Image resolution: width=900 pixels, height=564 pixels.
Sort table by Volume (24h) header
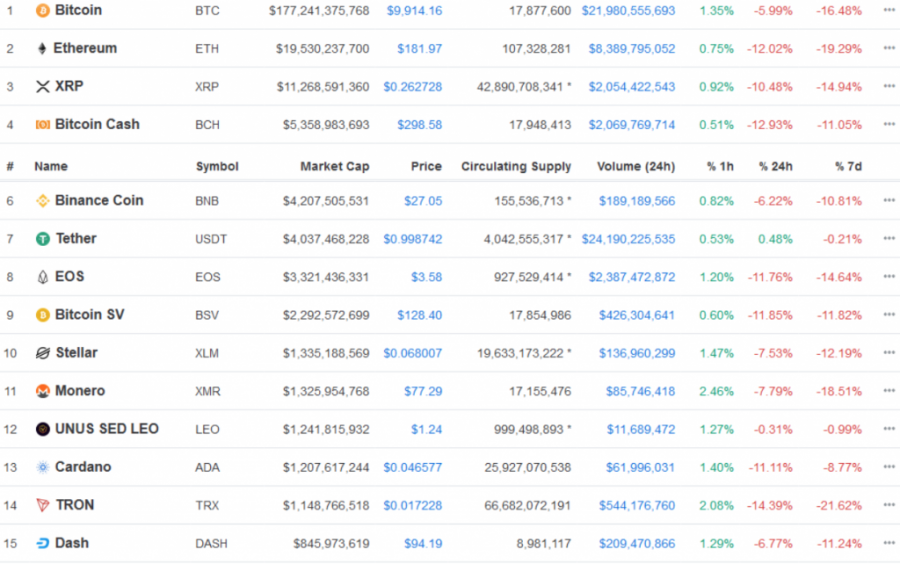(636, 166)
